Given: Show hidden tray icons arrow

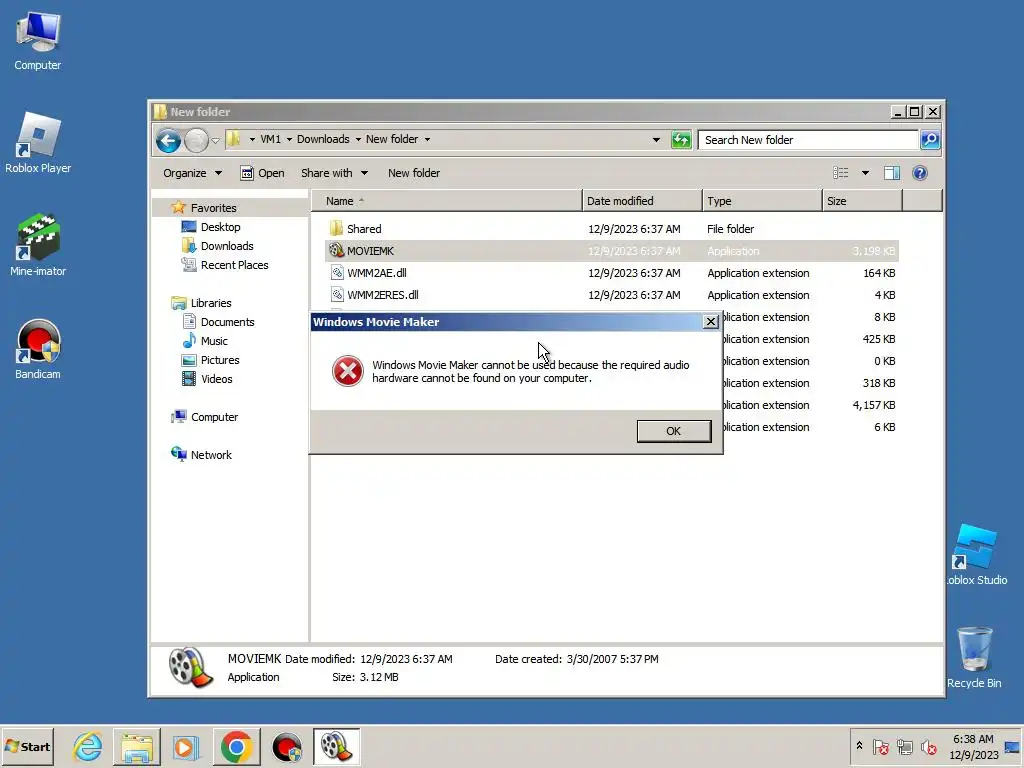Looking at the screenshot, I should pos(859,746).
